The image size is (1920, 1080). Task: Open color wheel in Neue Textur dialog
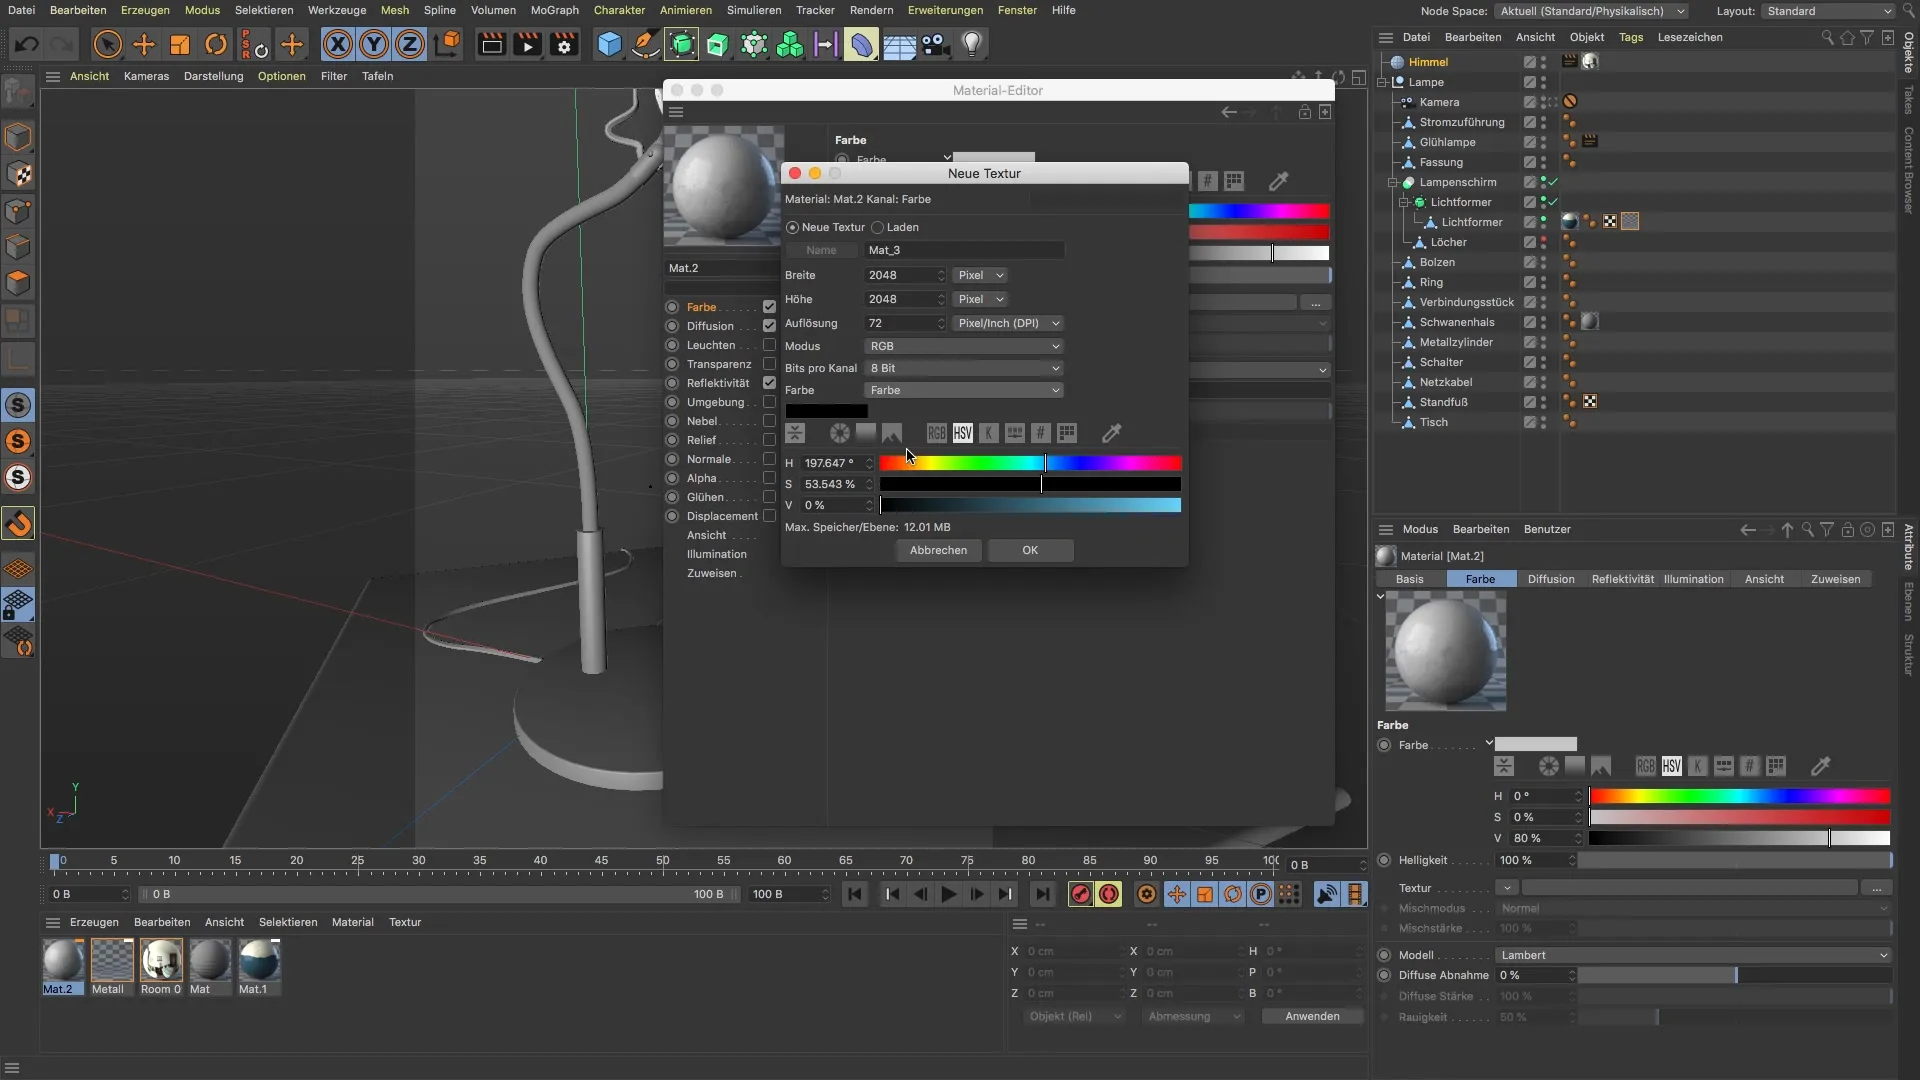[x=840, y=433]
